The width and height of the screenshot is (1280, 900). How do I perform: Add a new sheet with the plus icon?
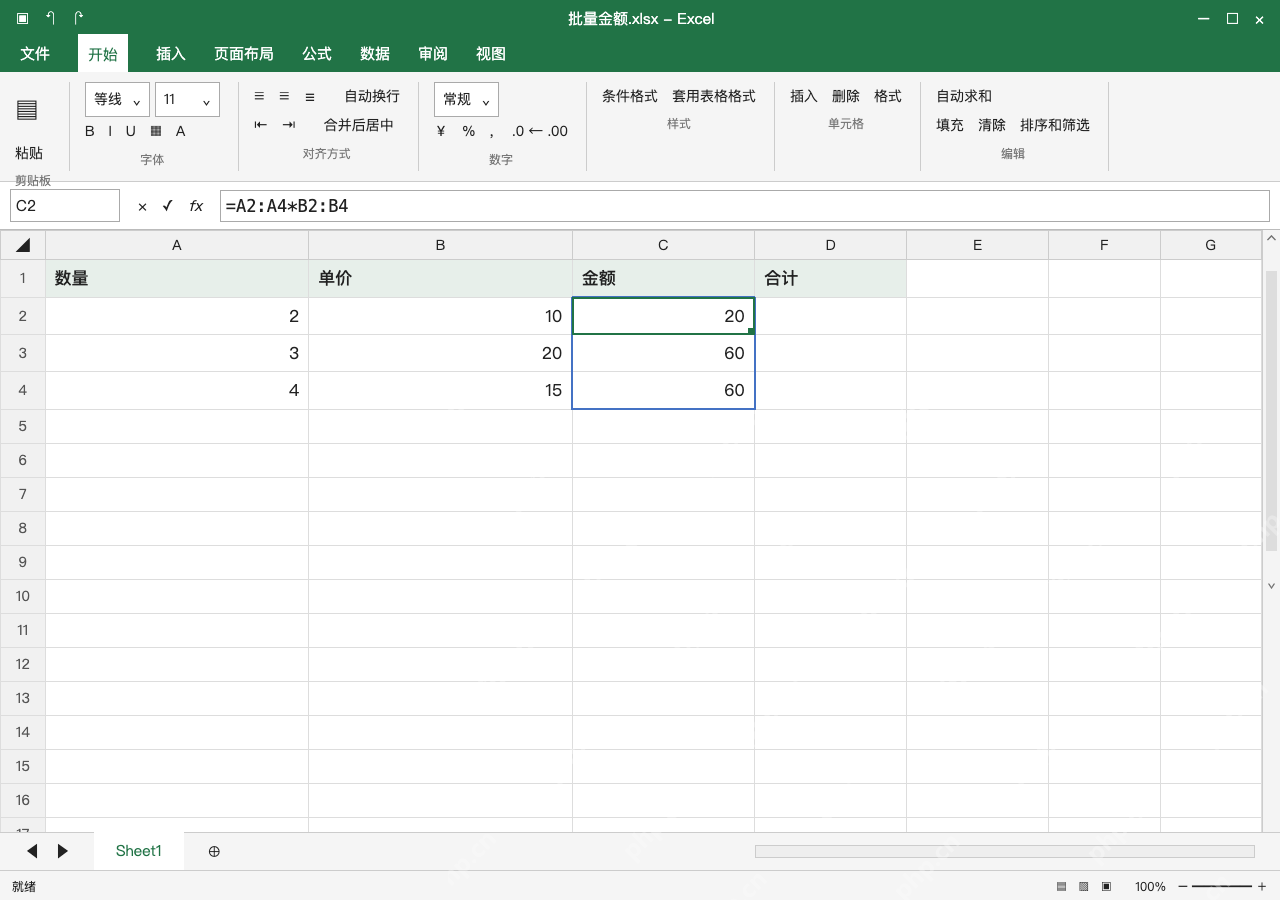tap(214, 851)
